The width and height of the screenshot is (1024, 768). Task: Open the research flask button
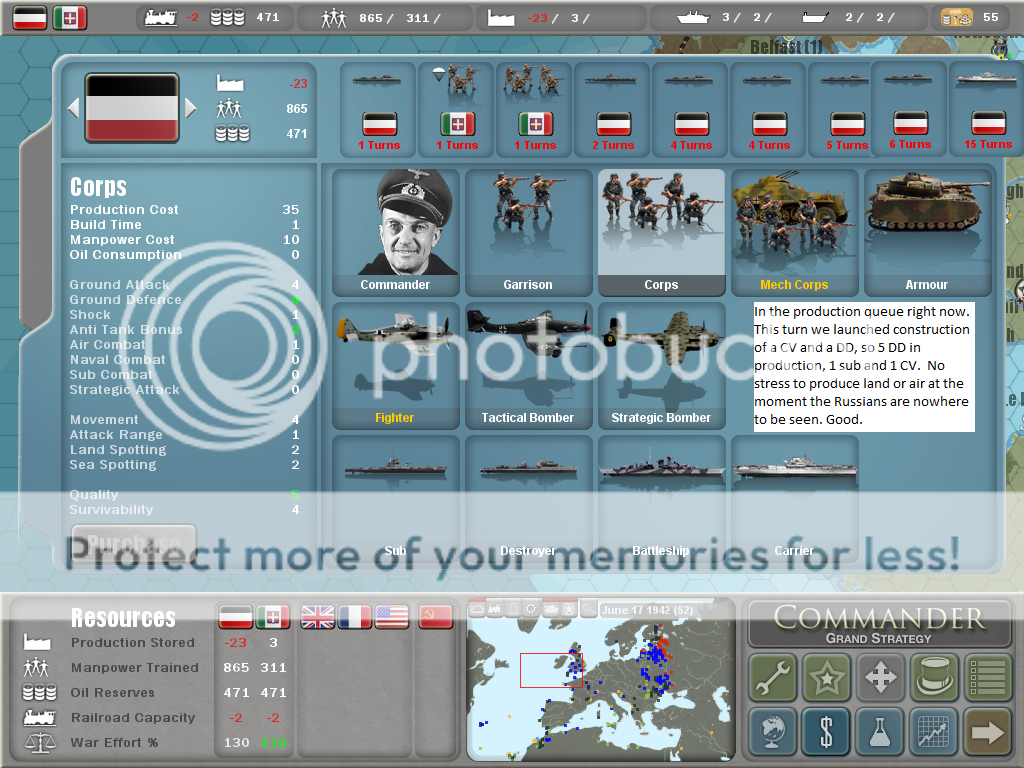(880, 732)
